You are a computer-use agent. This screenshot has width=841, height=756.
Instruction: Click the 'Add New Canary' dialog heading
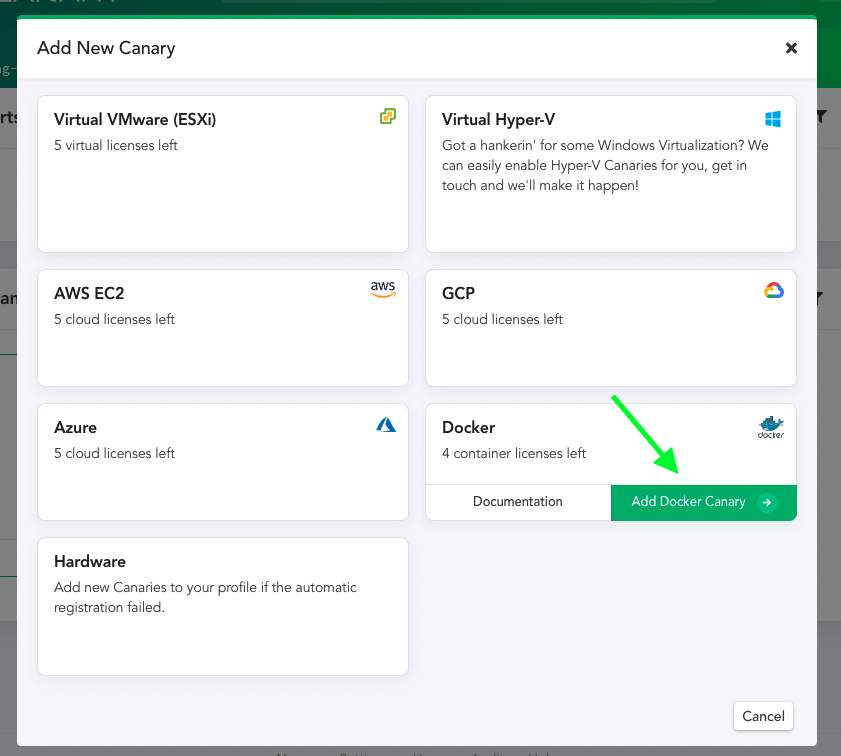pos(106,48)
